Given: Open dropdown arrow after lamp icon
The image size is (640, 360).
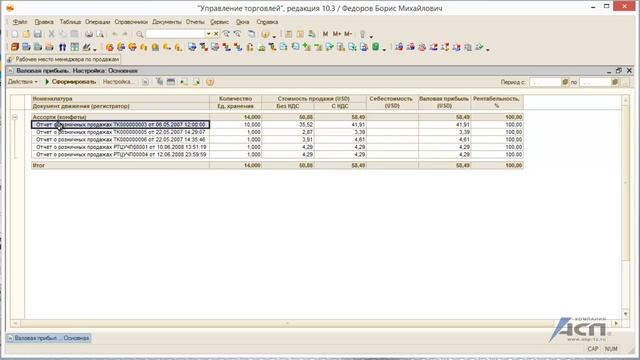Looking at the screenshot, I should pos(371,36).
